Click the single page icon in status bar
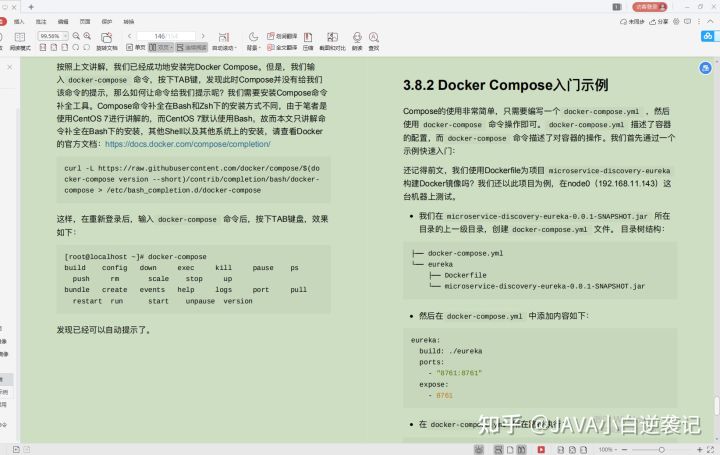The height and width of the screenshot is (455, 720). (510, 449)
